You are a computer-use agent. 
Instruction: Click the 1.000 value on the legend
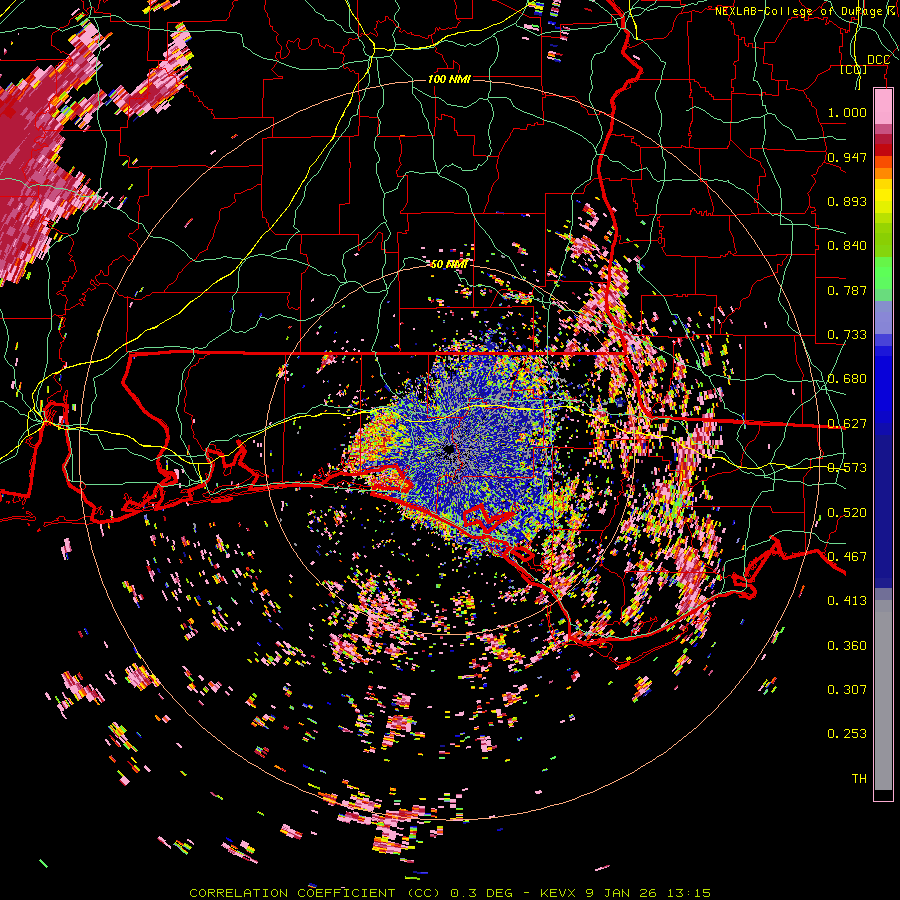(x=847, y=112)
